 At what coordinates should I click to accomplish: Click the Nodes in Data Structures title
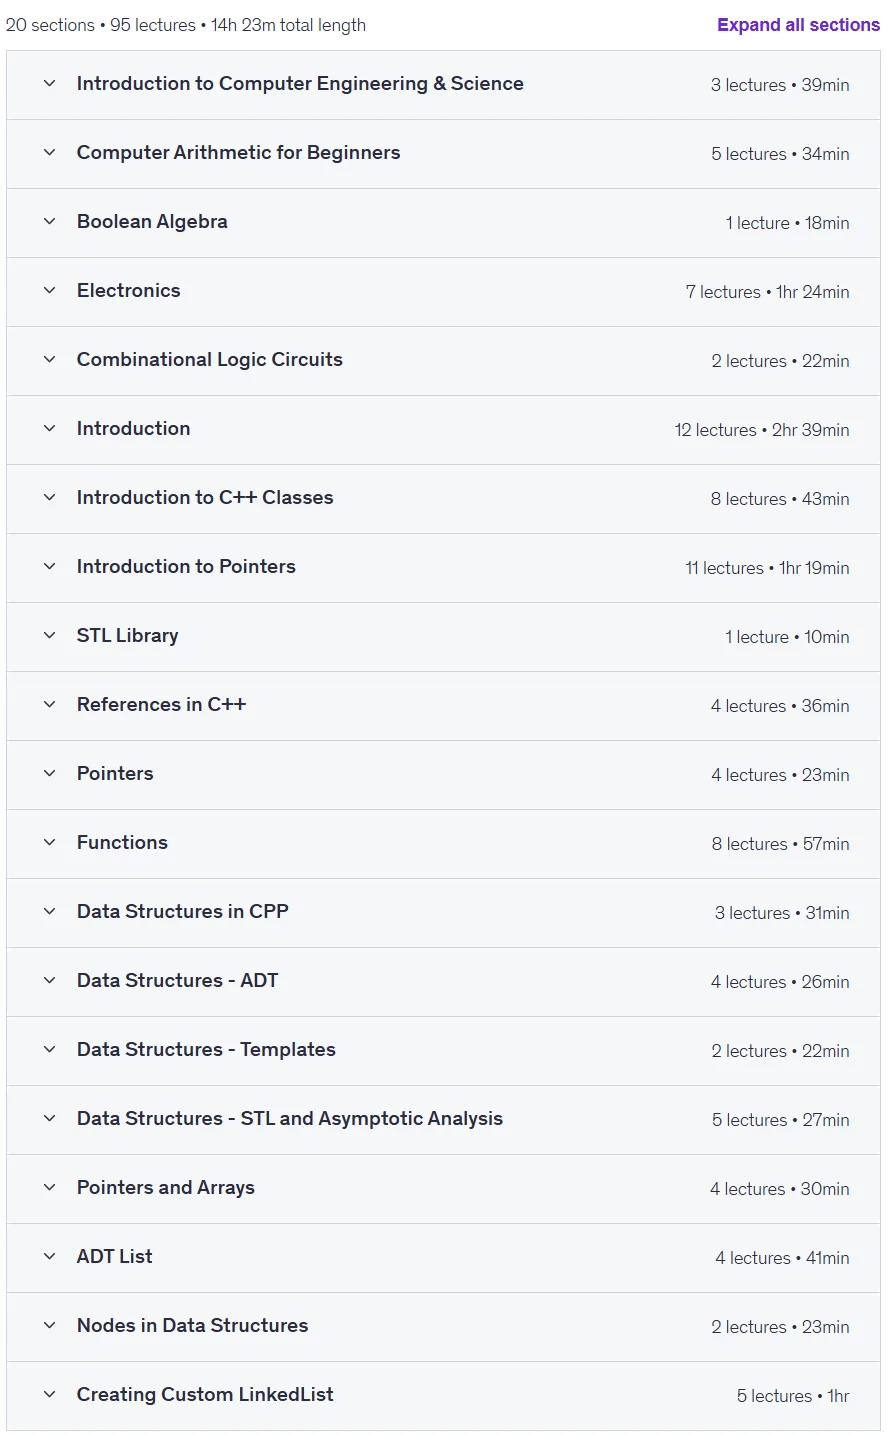click(192, 1326)
